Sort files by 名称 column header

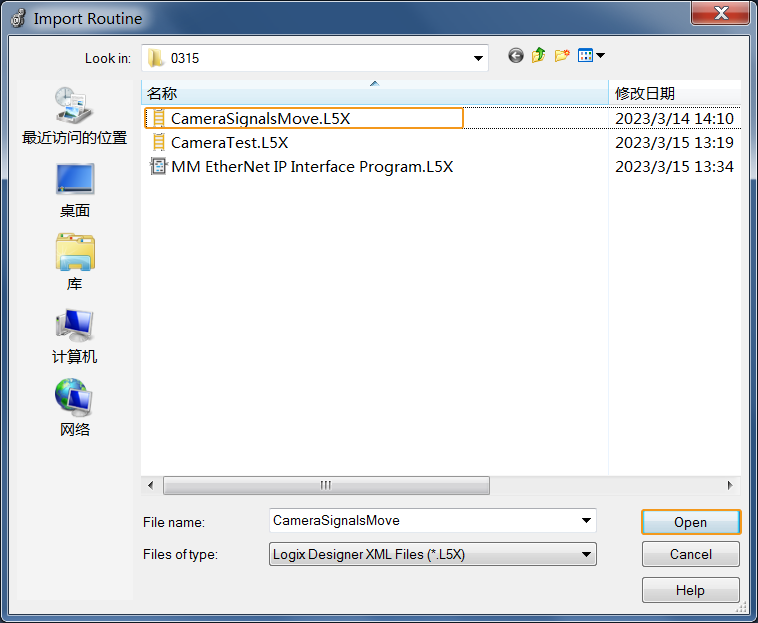tap(375, 93)
